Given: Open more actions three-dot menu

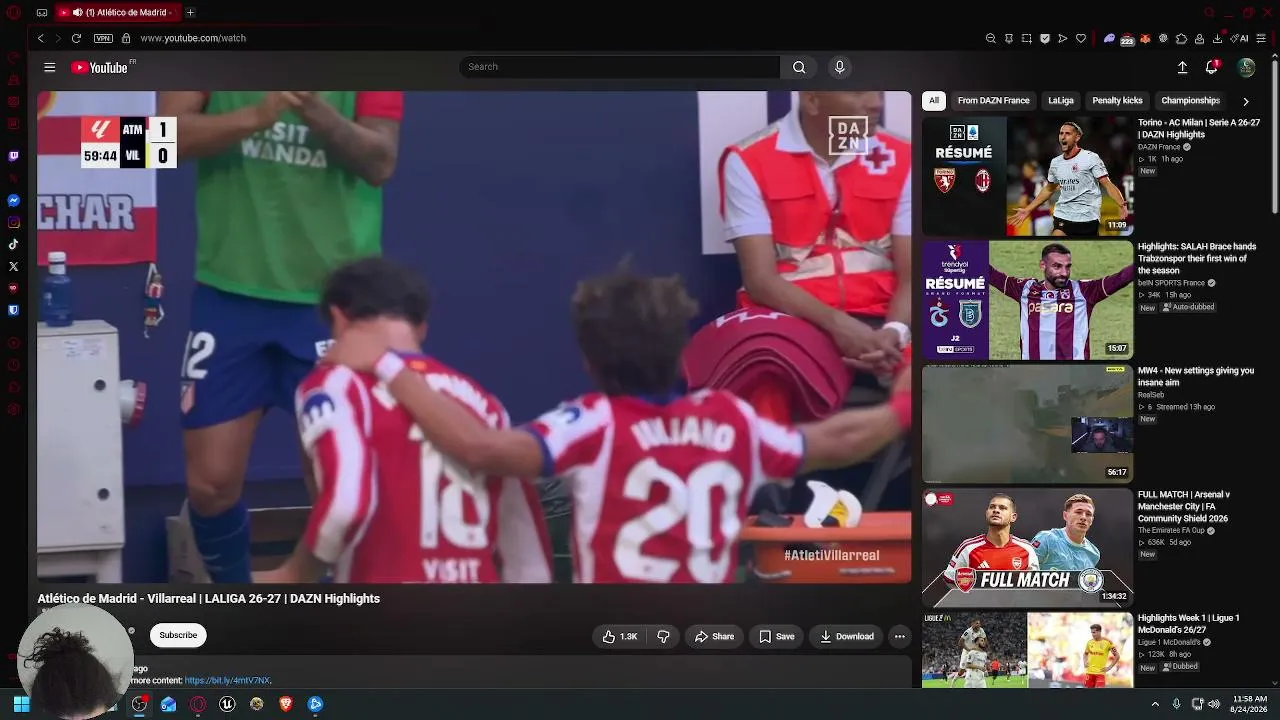Looking at the screenshot, I should point(900,636).
